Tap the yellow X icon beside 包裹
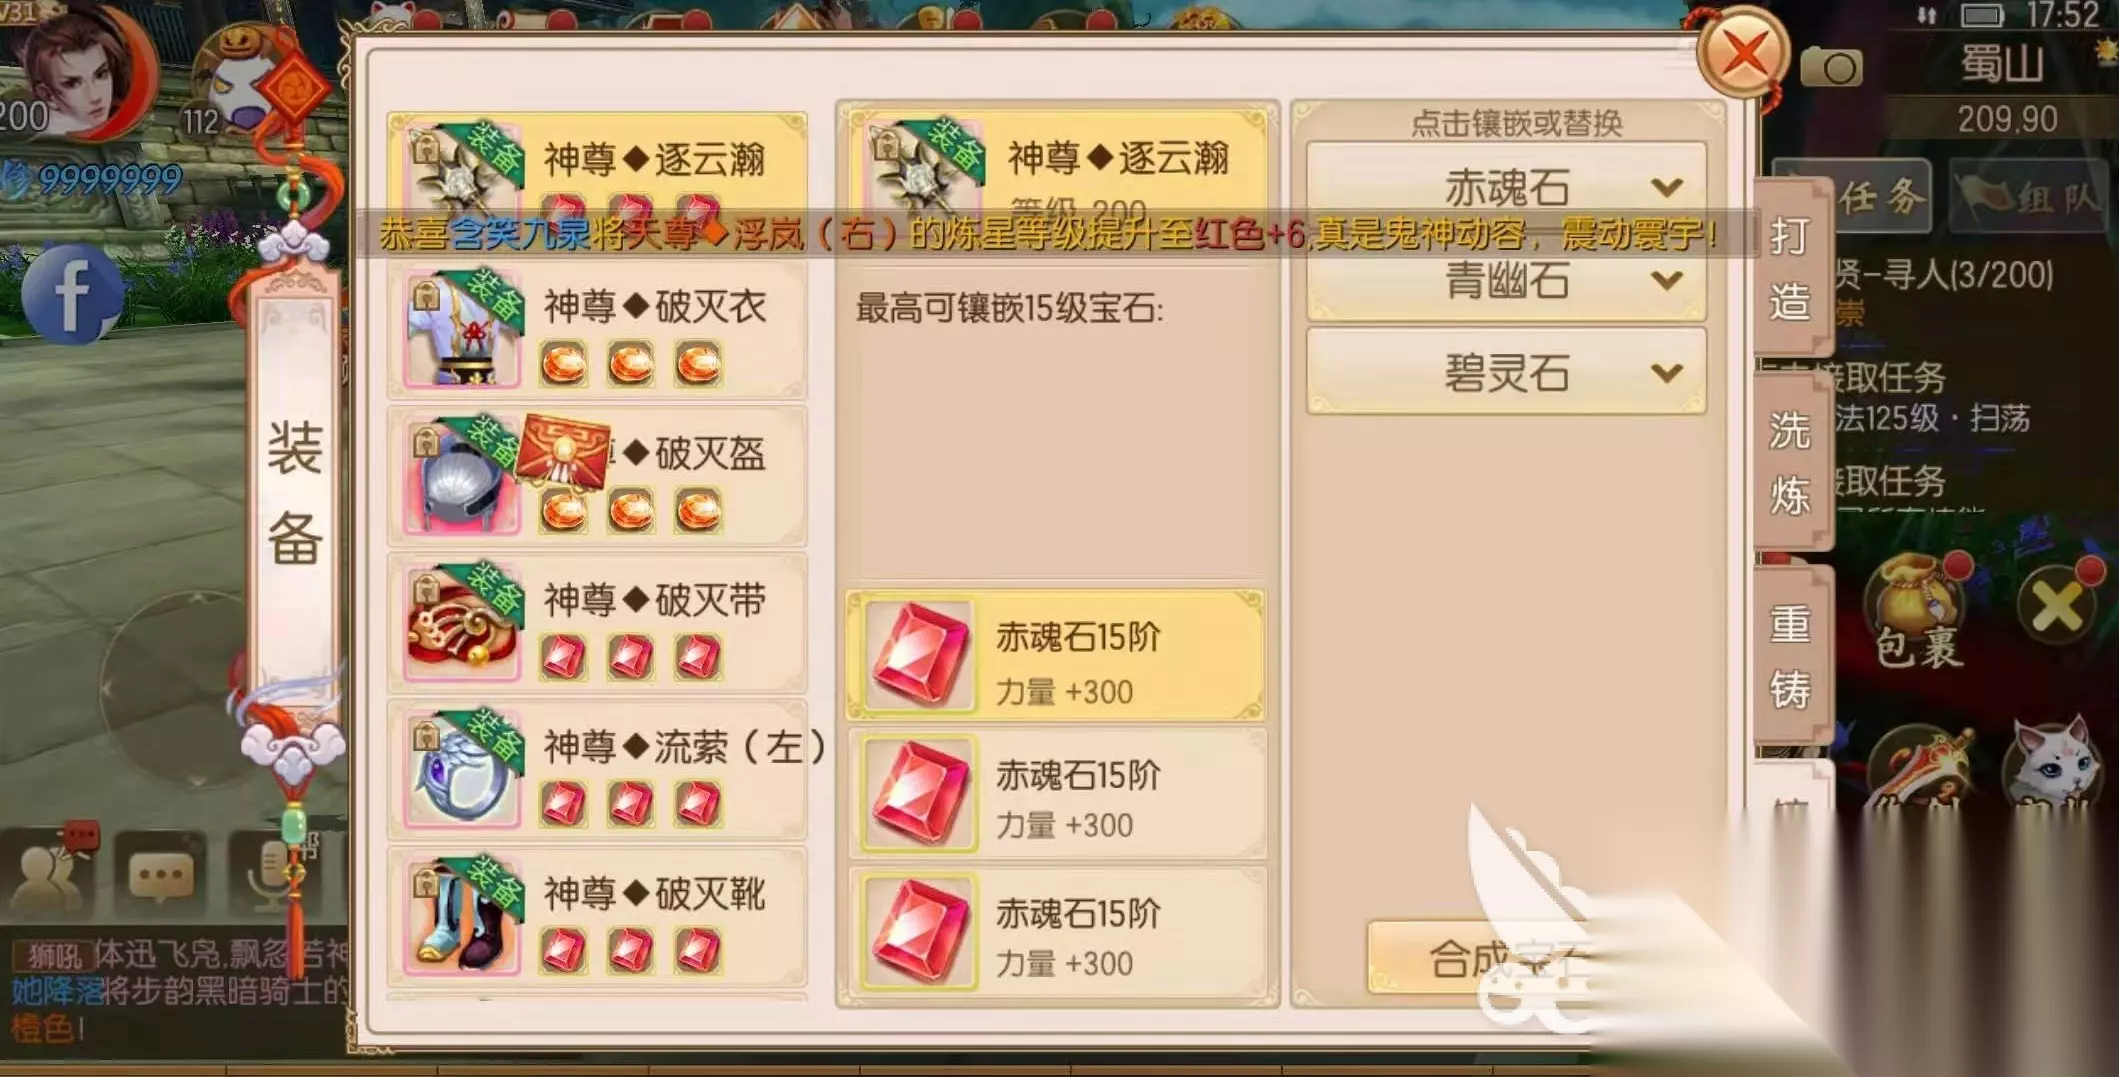The height and width of the screenshot is (1077, 2119). coord(2056,604)
